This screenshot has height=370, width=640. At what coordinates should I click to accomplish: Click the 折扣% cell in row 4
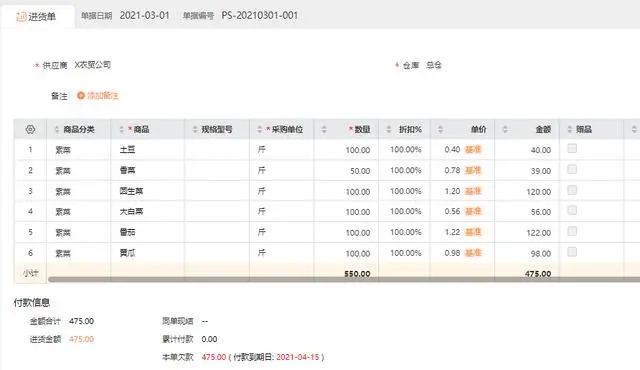[x=404, y=211]
